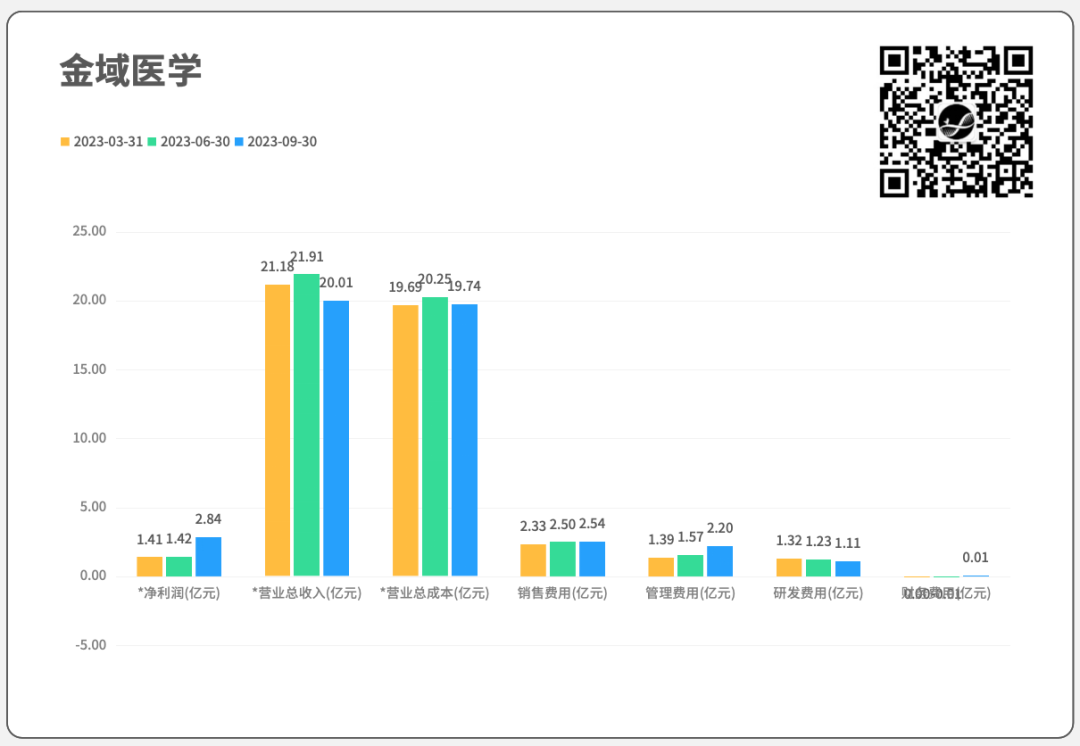Click the blue legend color swatch
The image size is (1080, 746).
pyautogui.click(x=239, y=142)
